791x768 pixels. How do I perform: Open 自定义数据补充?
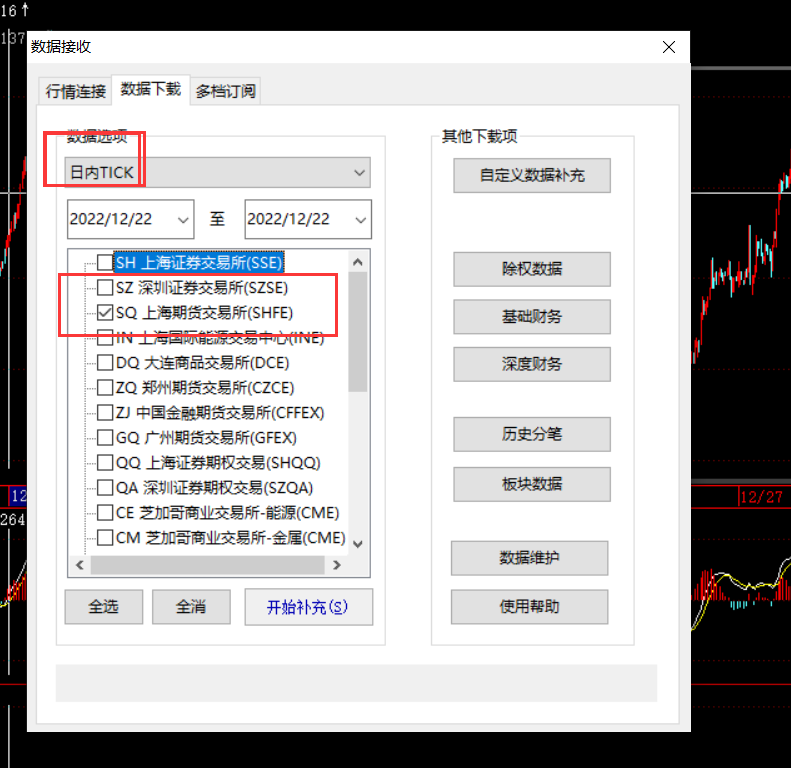(x=532, y=176)
